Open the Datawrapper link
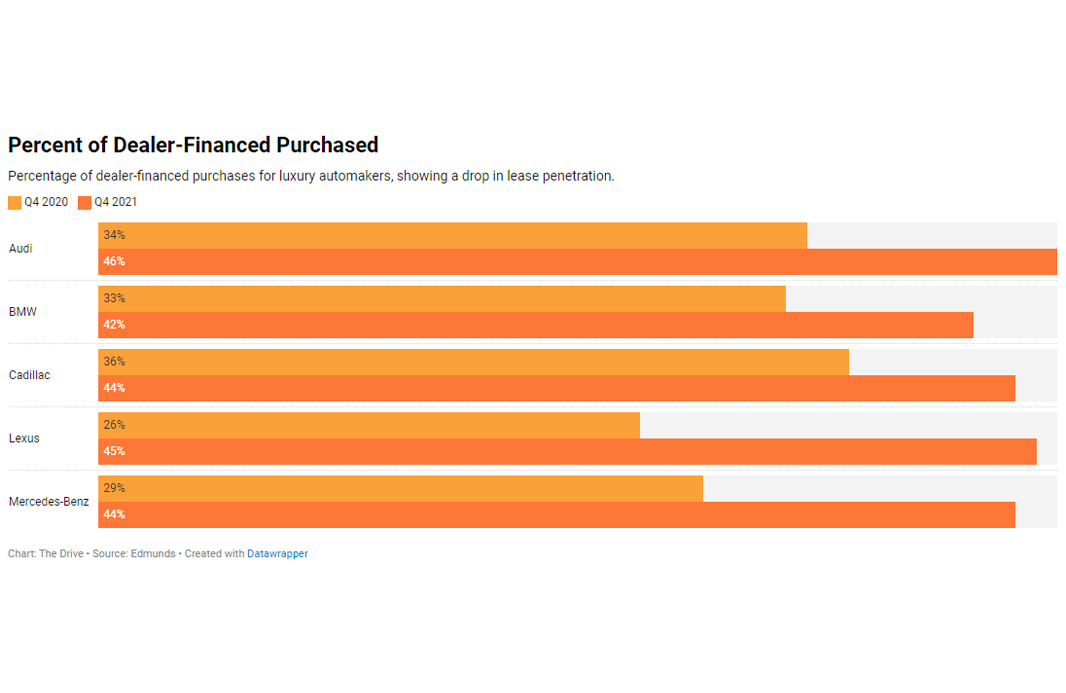The image size is (1066, 693). pyautogui.click(x=278, y=554)
